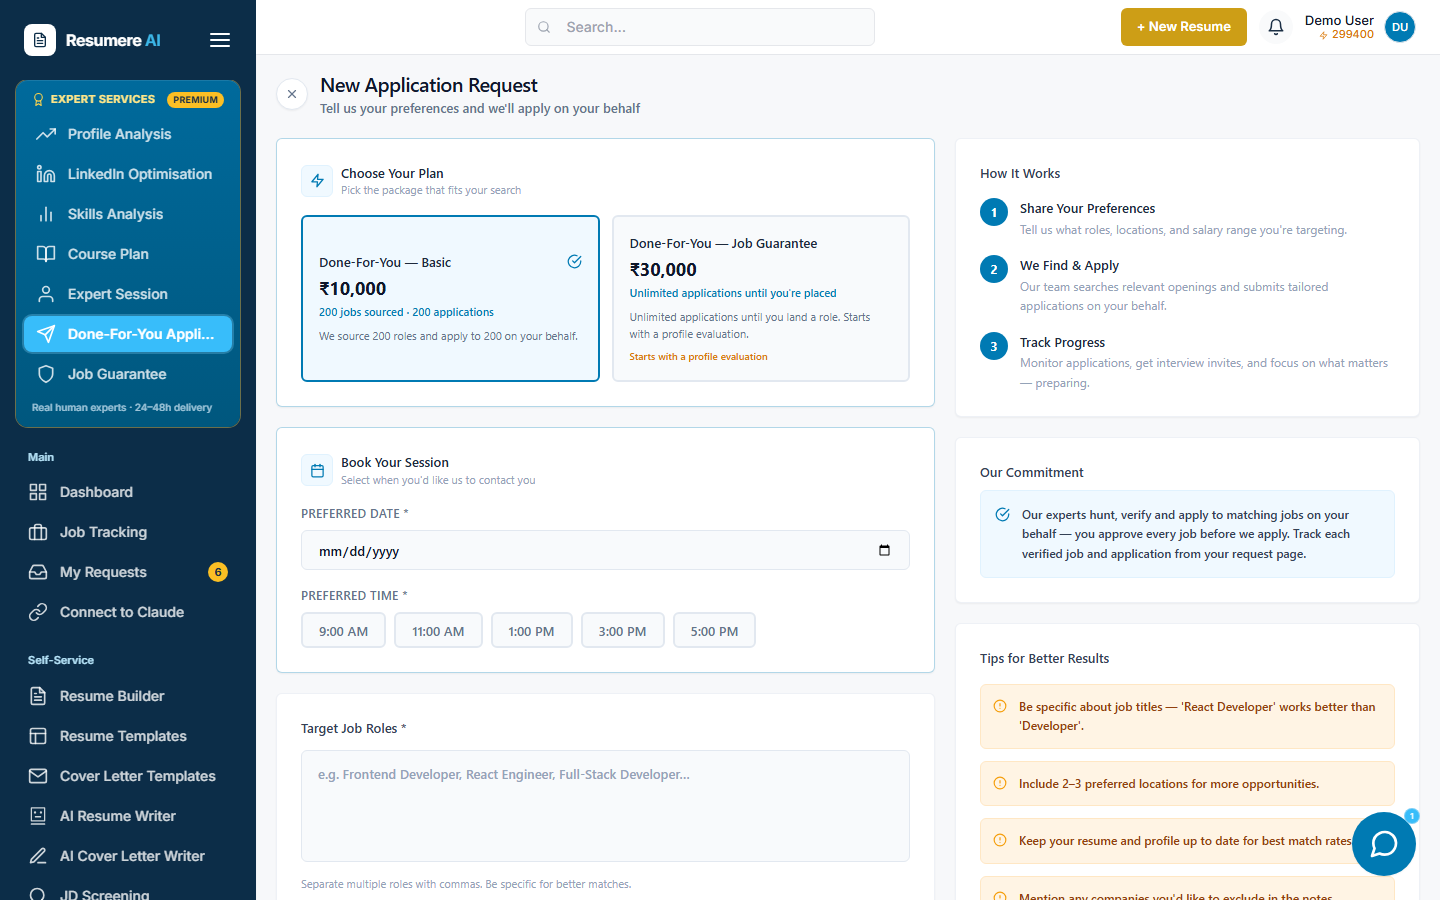
Task: Open Profile Analysis in sidebar
Action: (x=128, y=134)
